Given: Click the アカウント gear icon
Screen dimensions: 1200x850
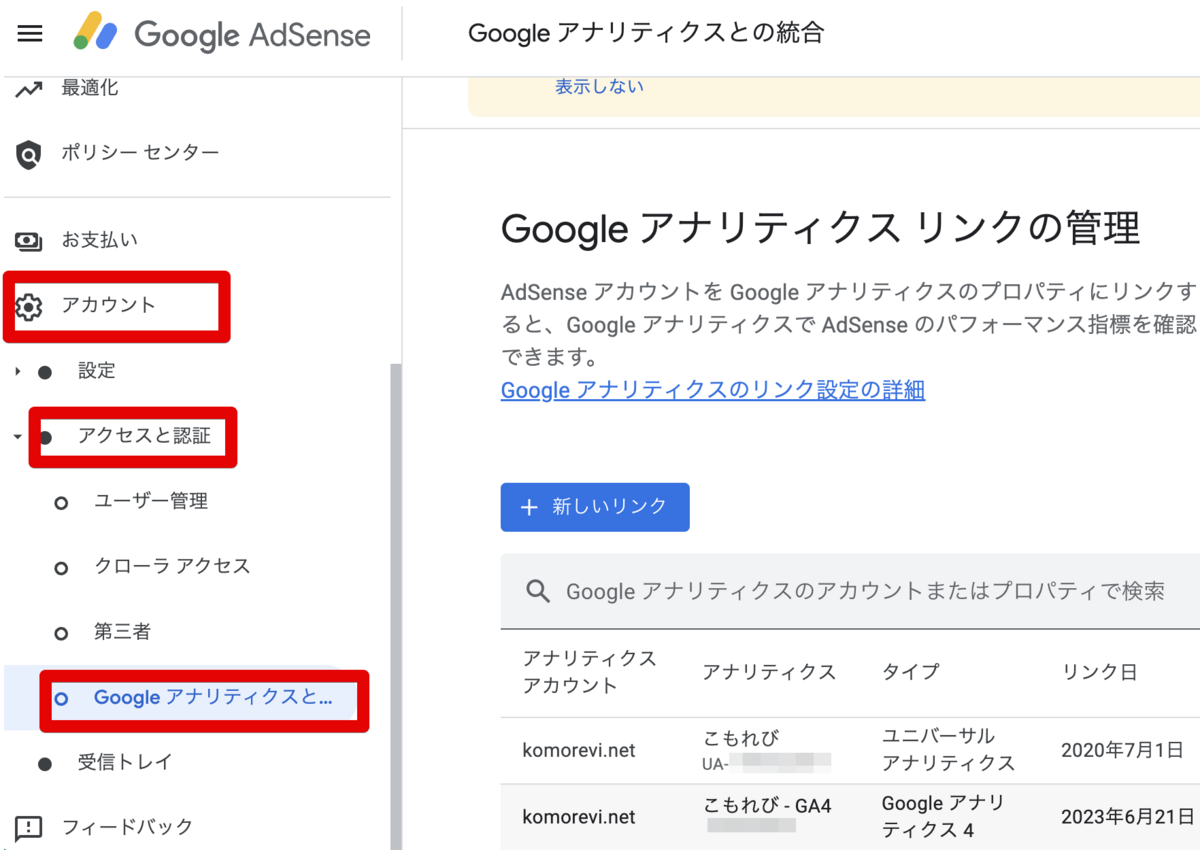Looking at the screenshot, I should (x=29, y=307).
